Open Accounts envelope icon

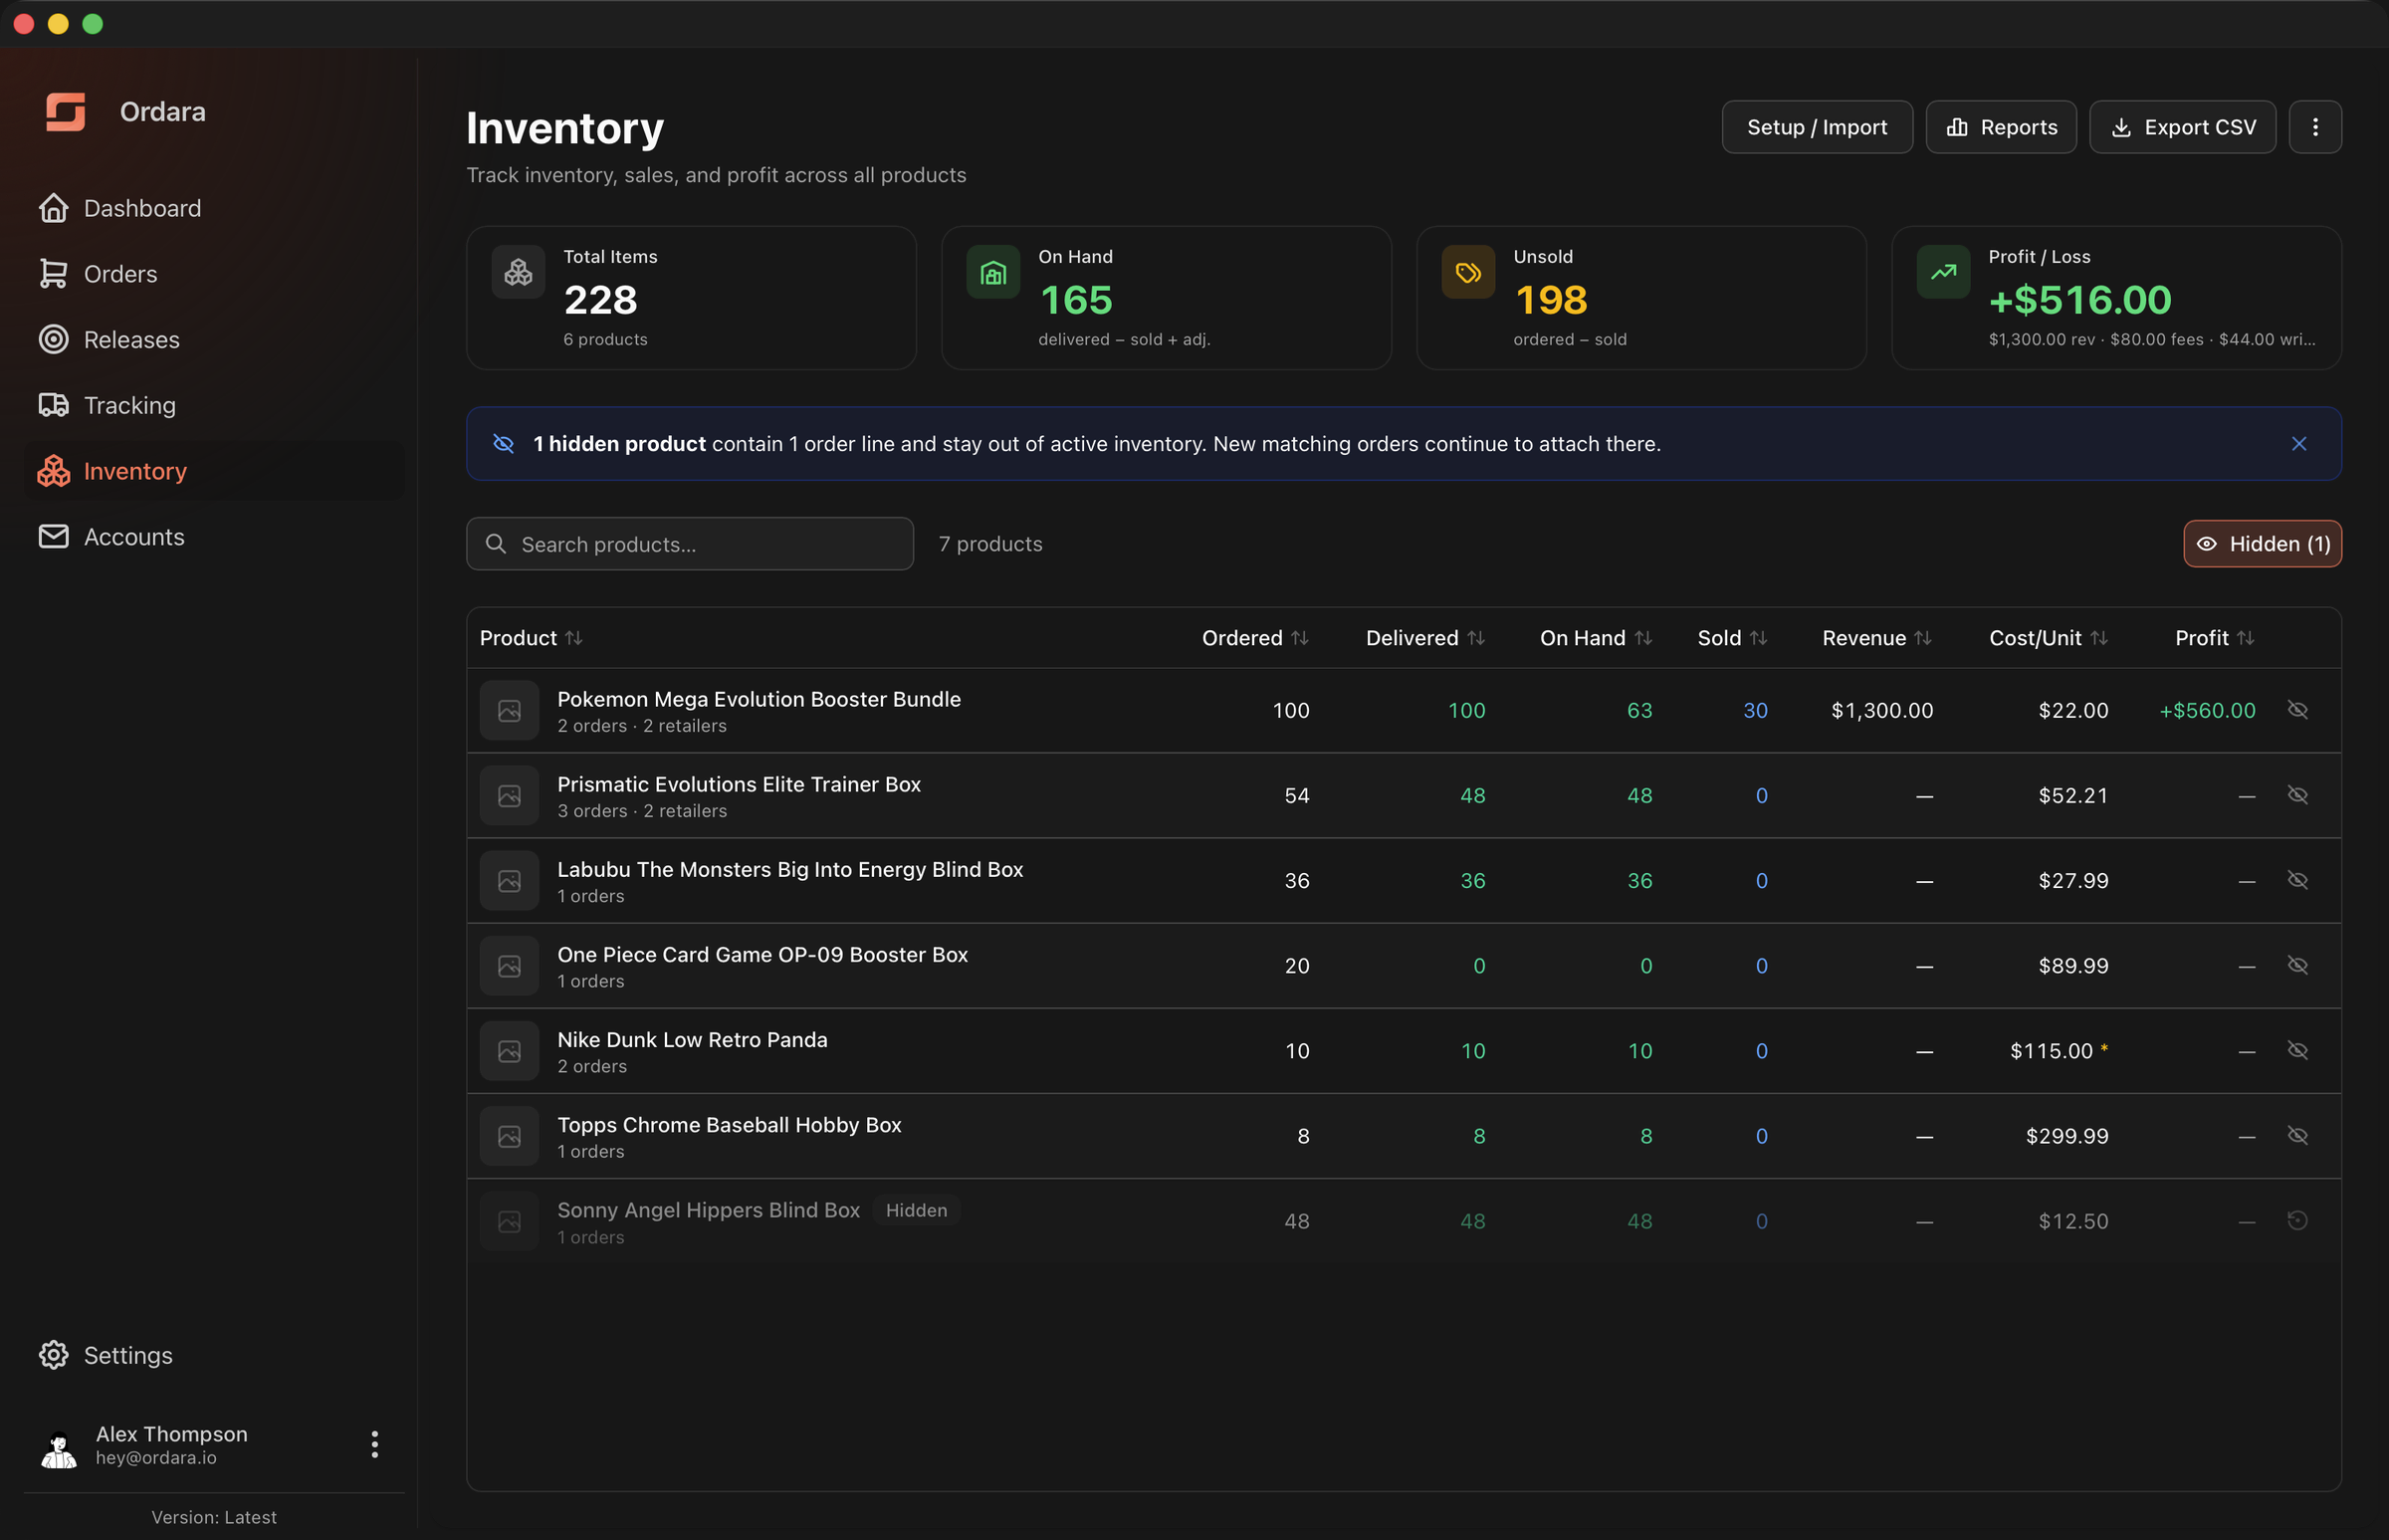click(53, 536)
